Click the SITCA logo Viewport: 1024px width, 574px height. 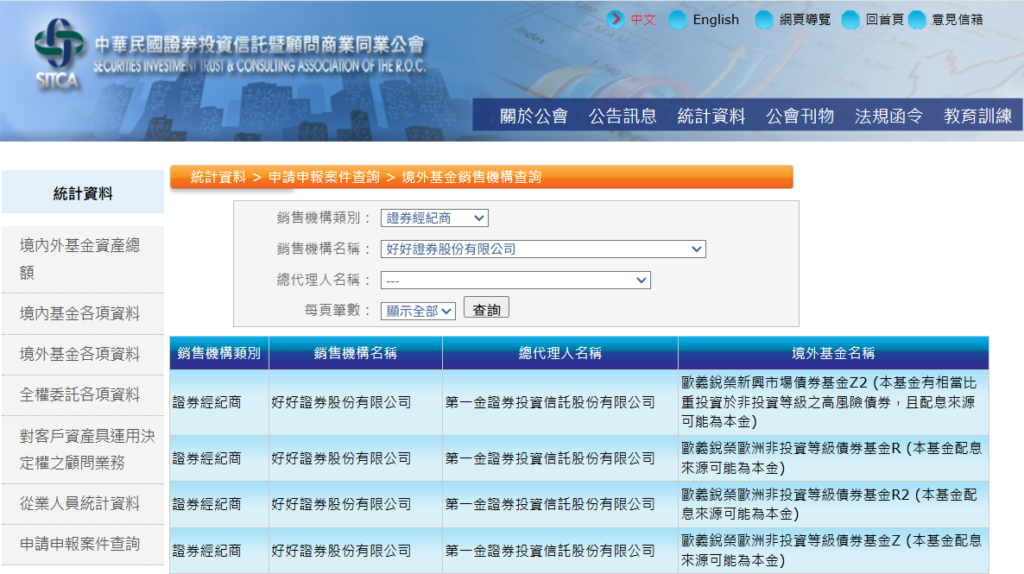click(x=58, y=54)
